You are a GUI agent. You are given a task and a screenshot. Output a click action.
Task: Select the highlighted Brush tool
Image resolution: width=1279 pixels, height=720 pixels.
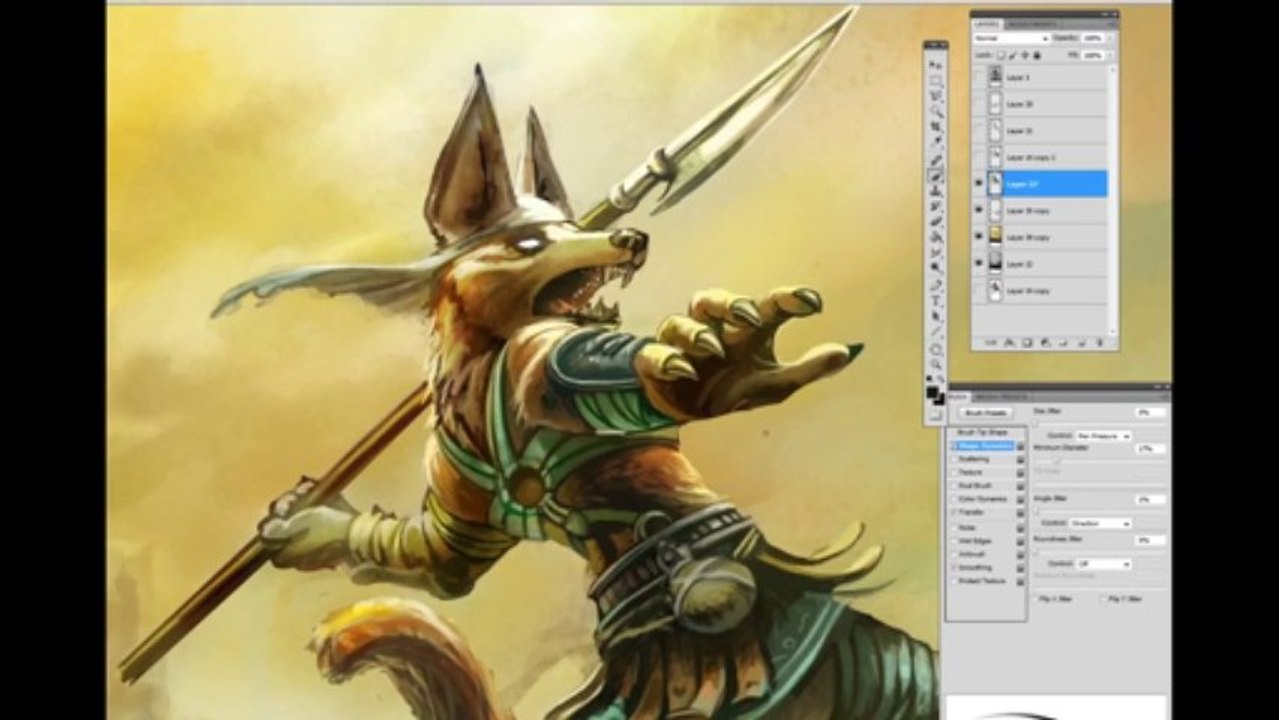pos(935,176)
